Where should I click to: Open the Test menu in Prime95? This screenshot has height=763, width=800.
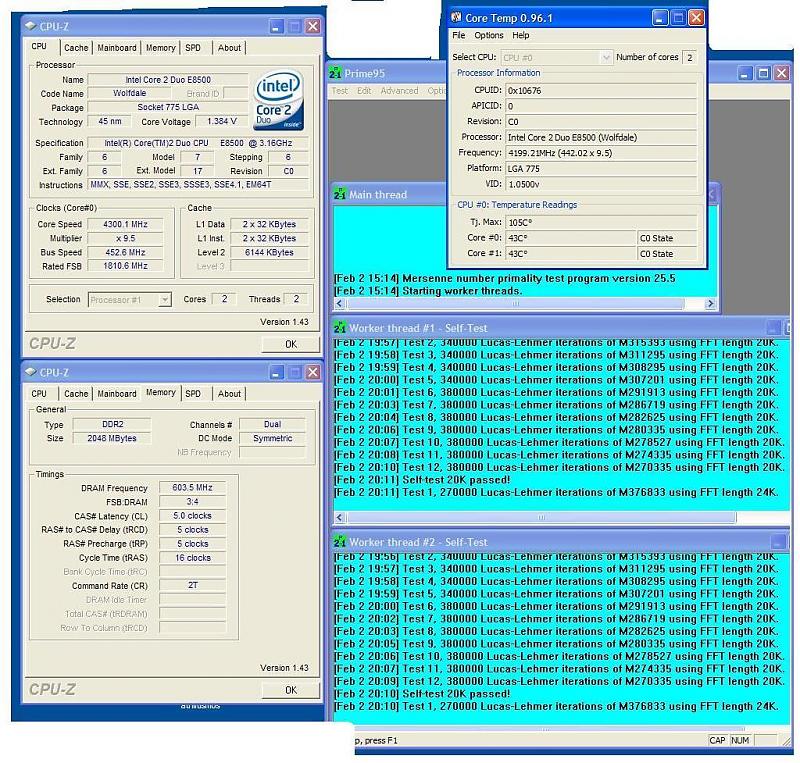coord(339,90)
